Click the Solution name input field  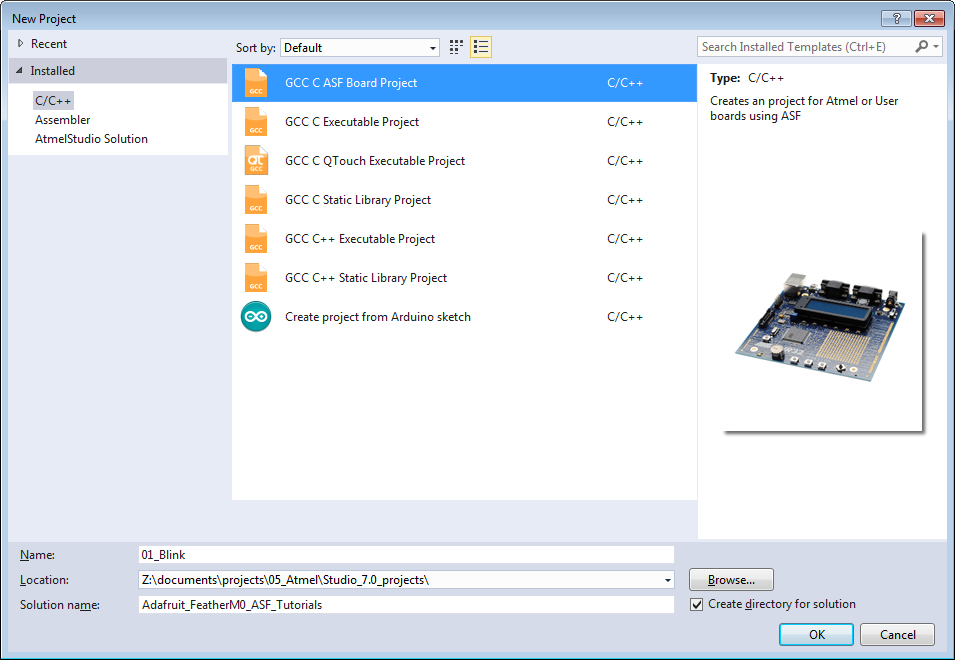point(406,605)
